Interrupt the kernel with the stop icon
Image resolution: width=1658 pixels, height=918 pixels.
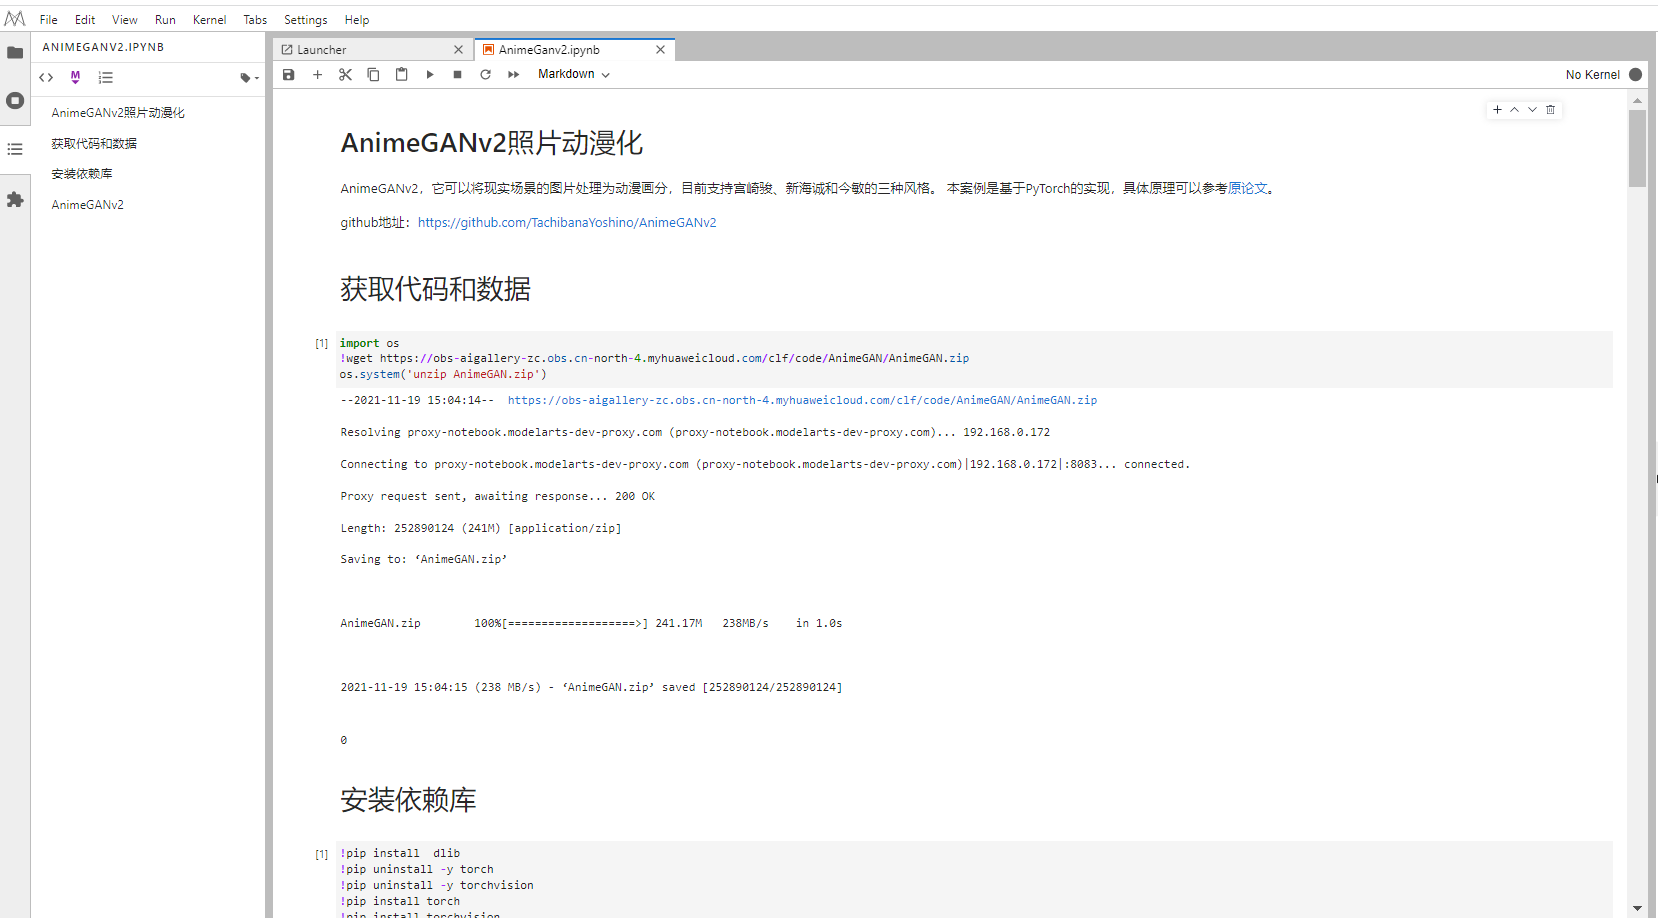pos(457,74)
